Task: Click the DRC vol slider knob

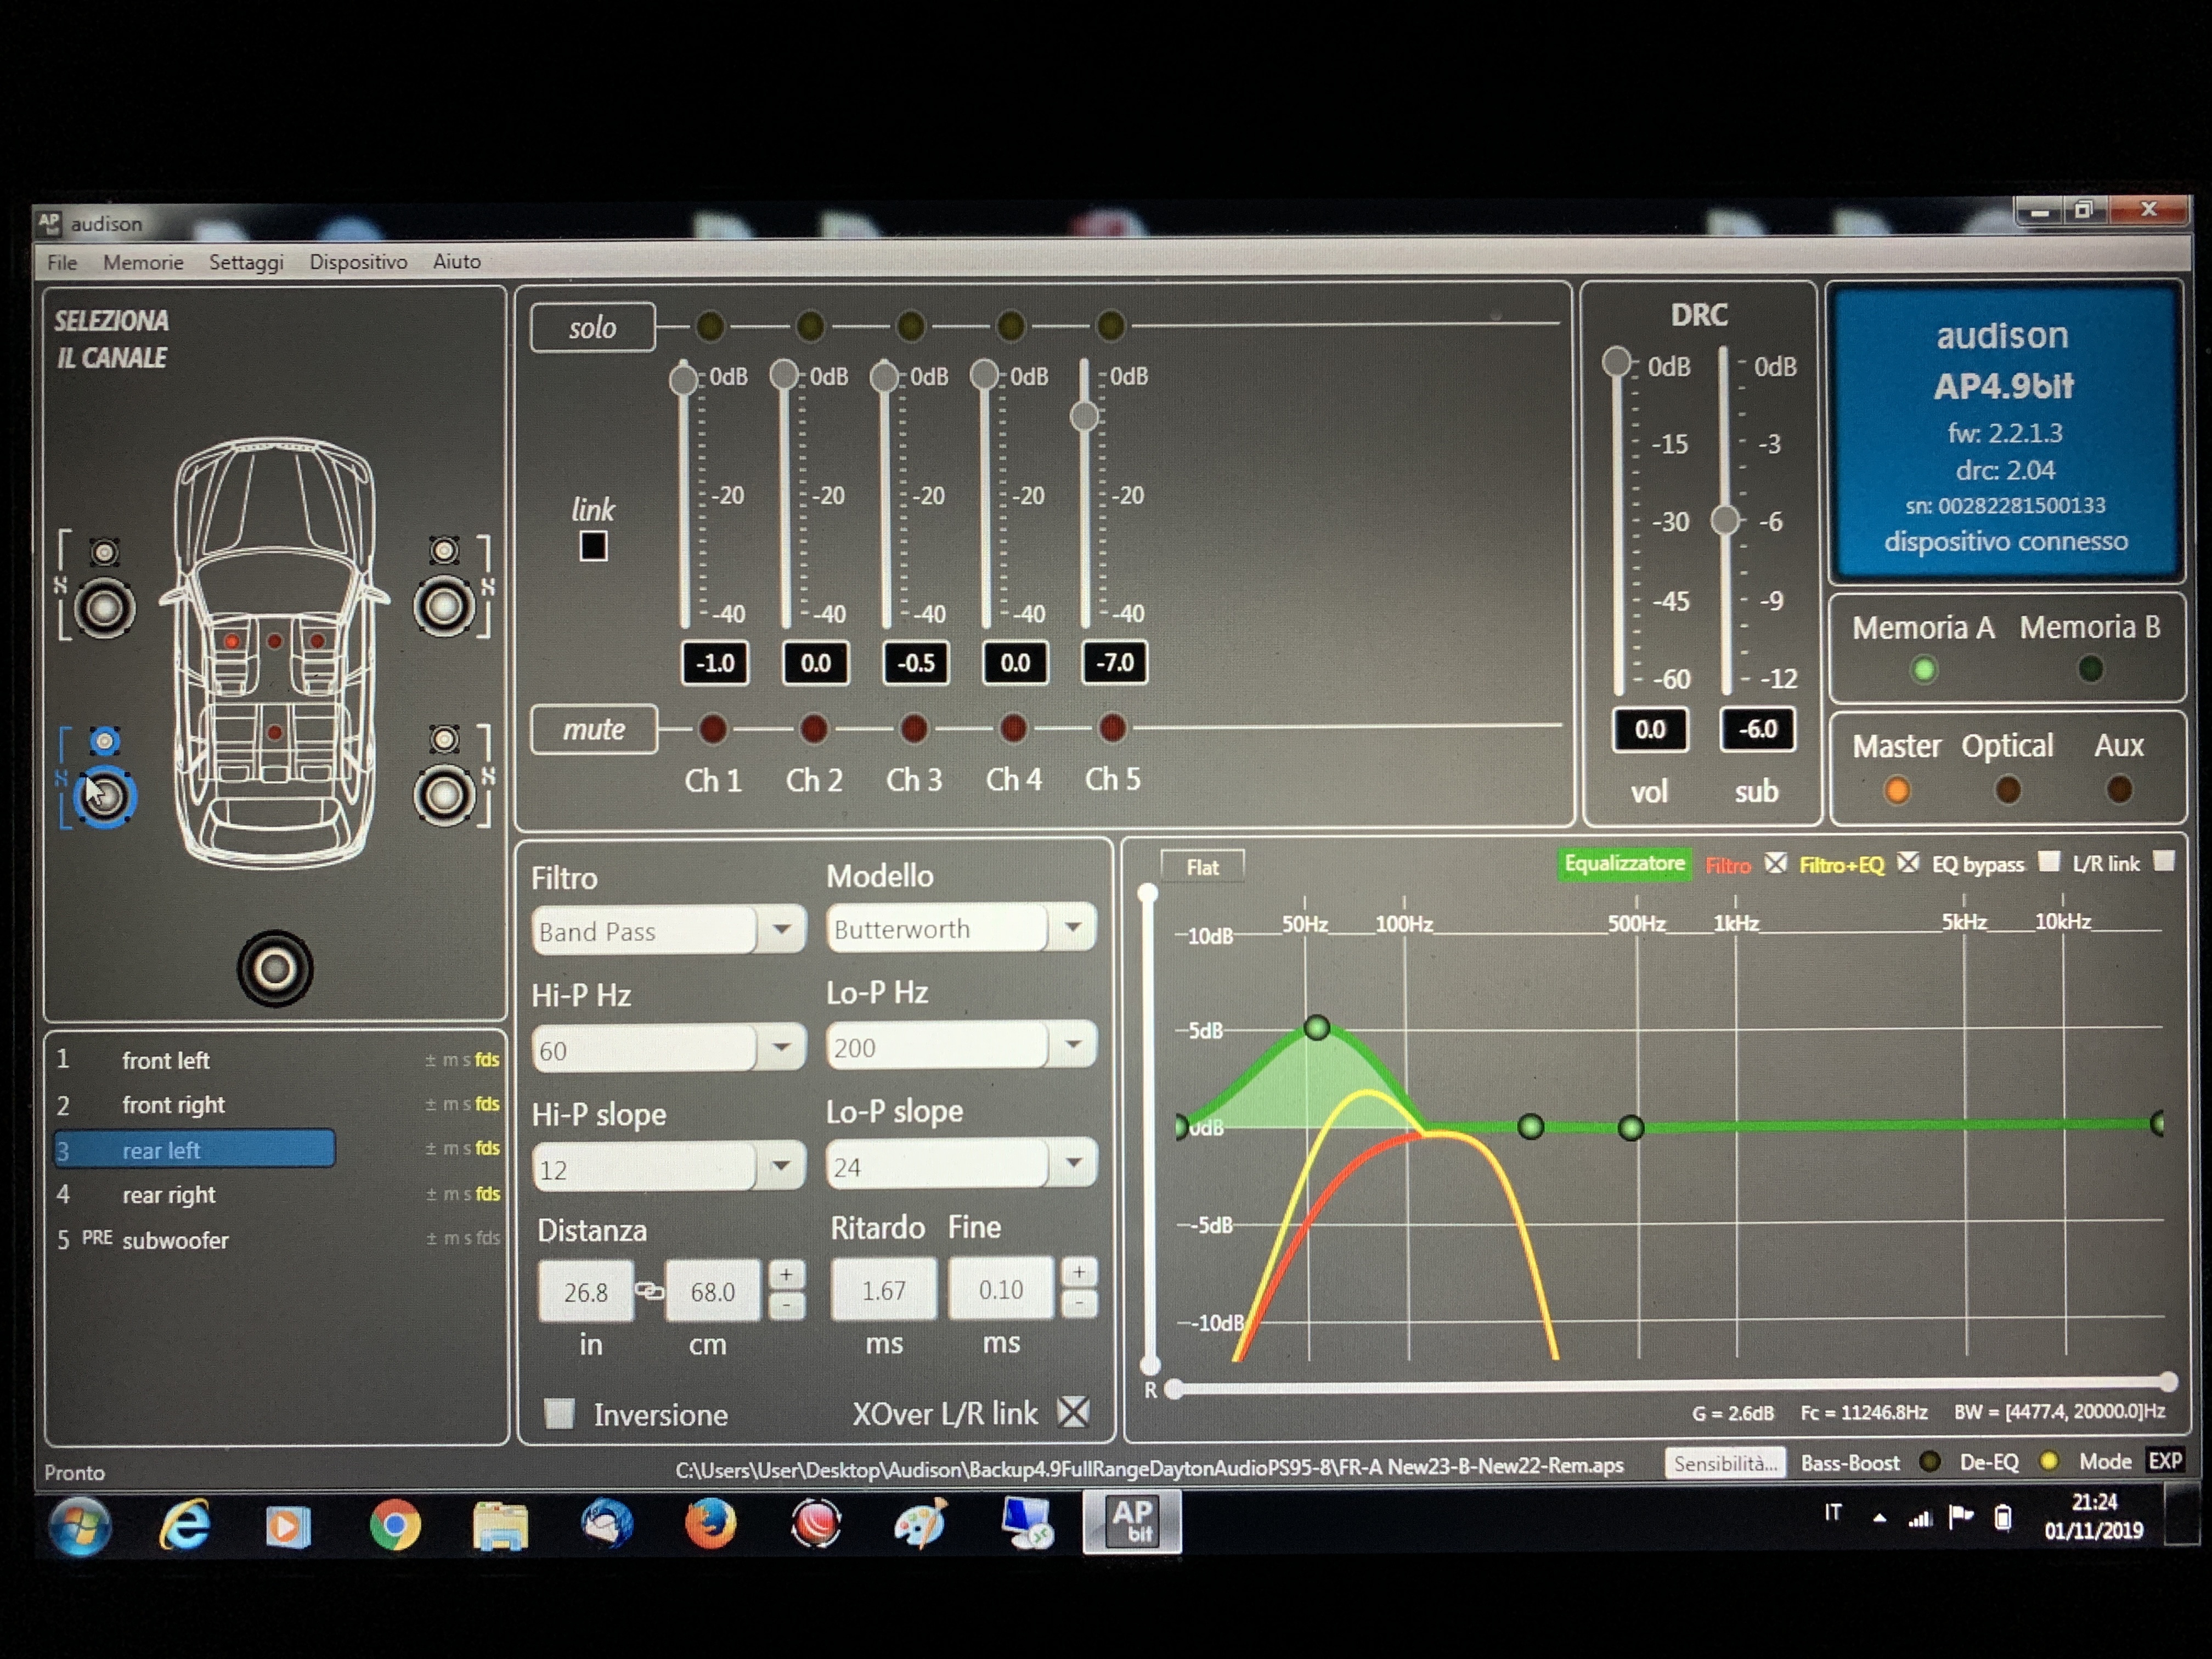Action: click(x=1617, y=362)
